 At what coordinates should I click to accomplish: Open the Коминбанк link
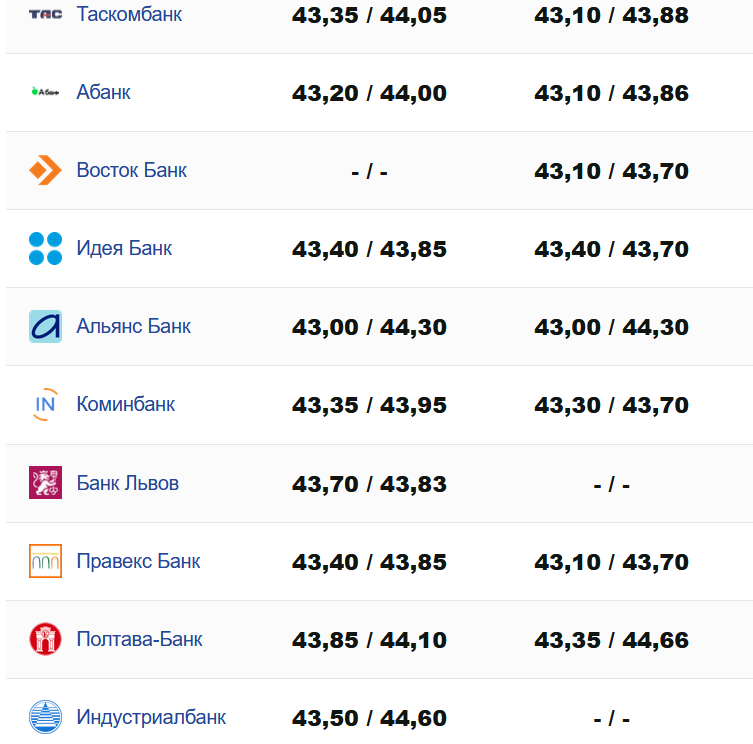[x=125, y=404]
